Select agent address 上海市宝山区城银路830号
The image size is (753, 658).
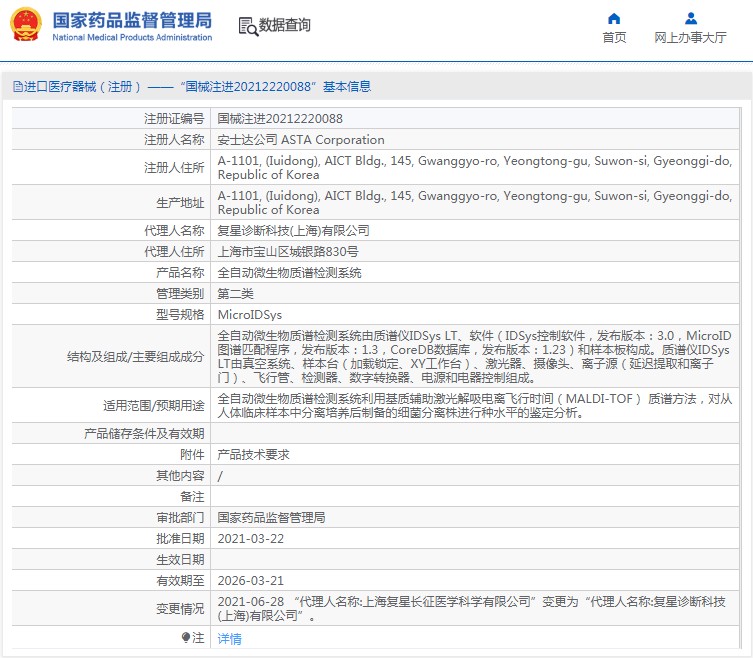(x=288, y=252)
